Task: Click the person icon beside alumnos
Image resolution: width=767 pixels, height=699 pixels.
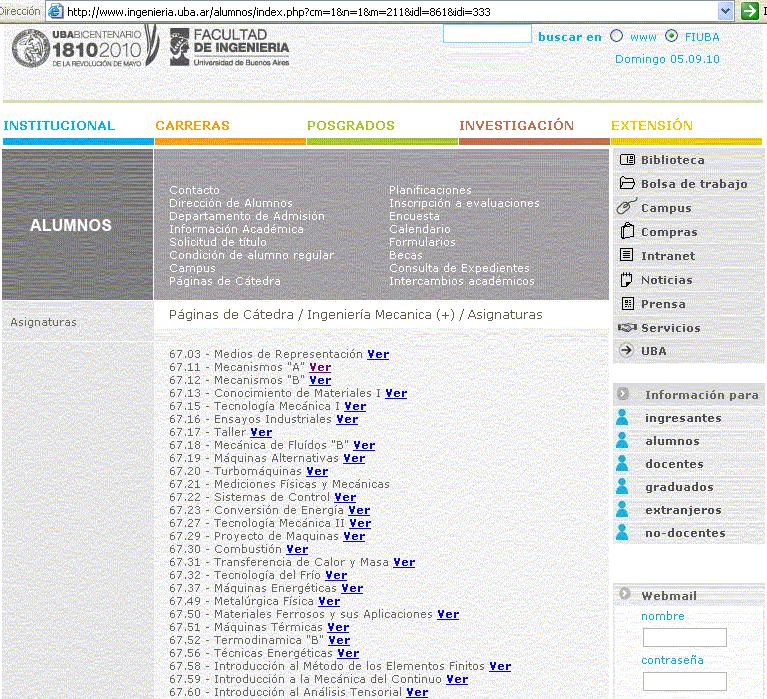Action: point(622,440)
